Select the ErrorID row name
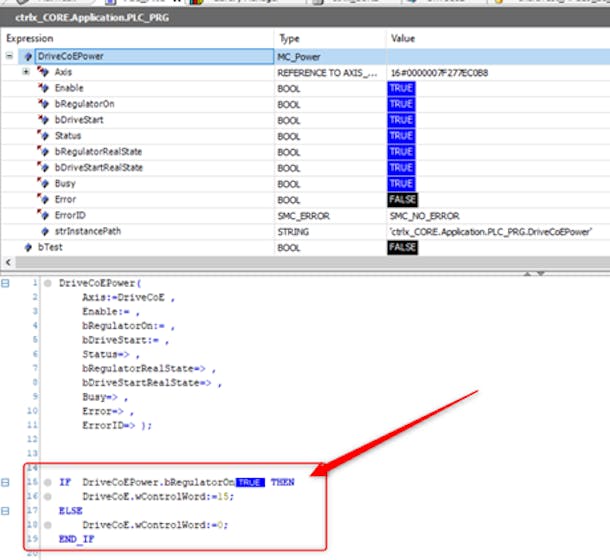The image size is (610, 560). tap(70, 215)
